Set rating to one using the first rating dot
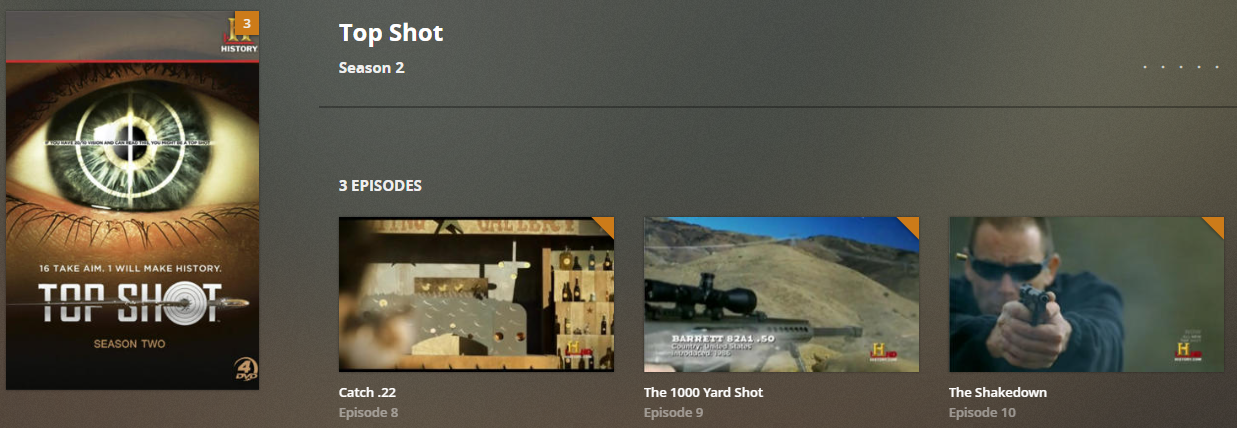Screen dimensions: 1237x428 point(1146,68)
